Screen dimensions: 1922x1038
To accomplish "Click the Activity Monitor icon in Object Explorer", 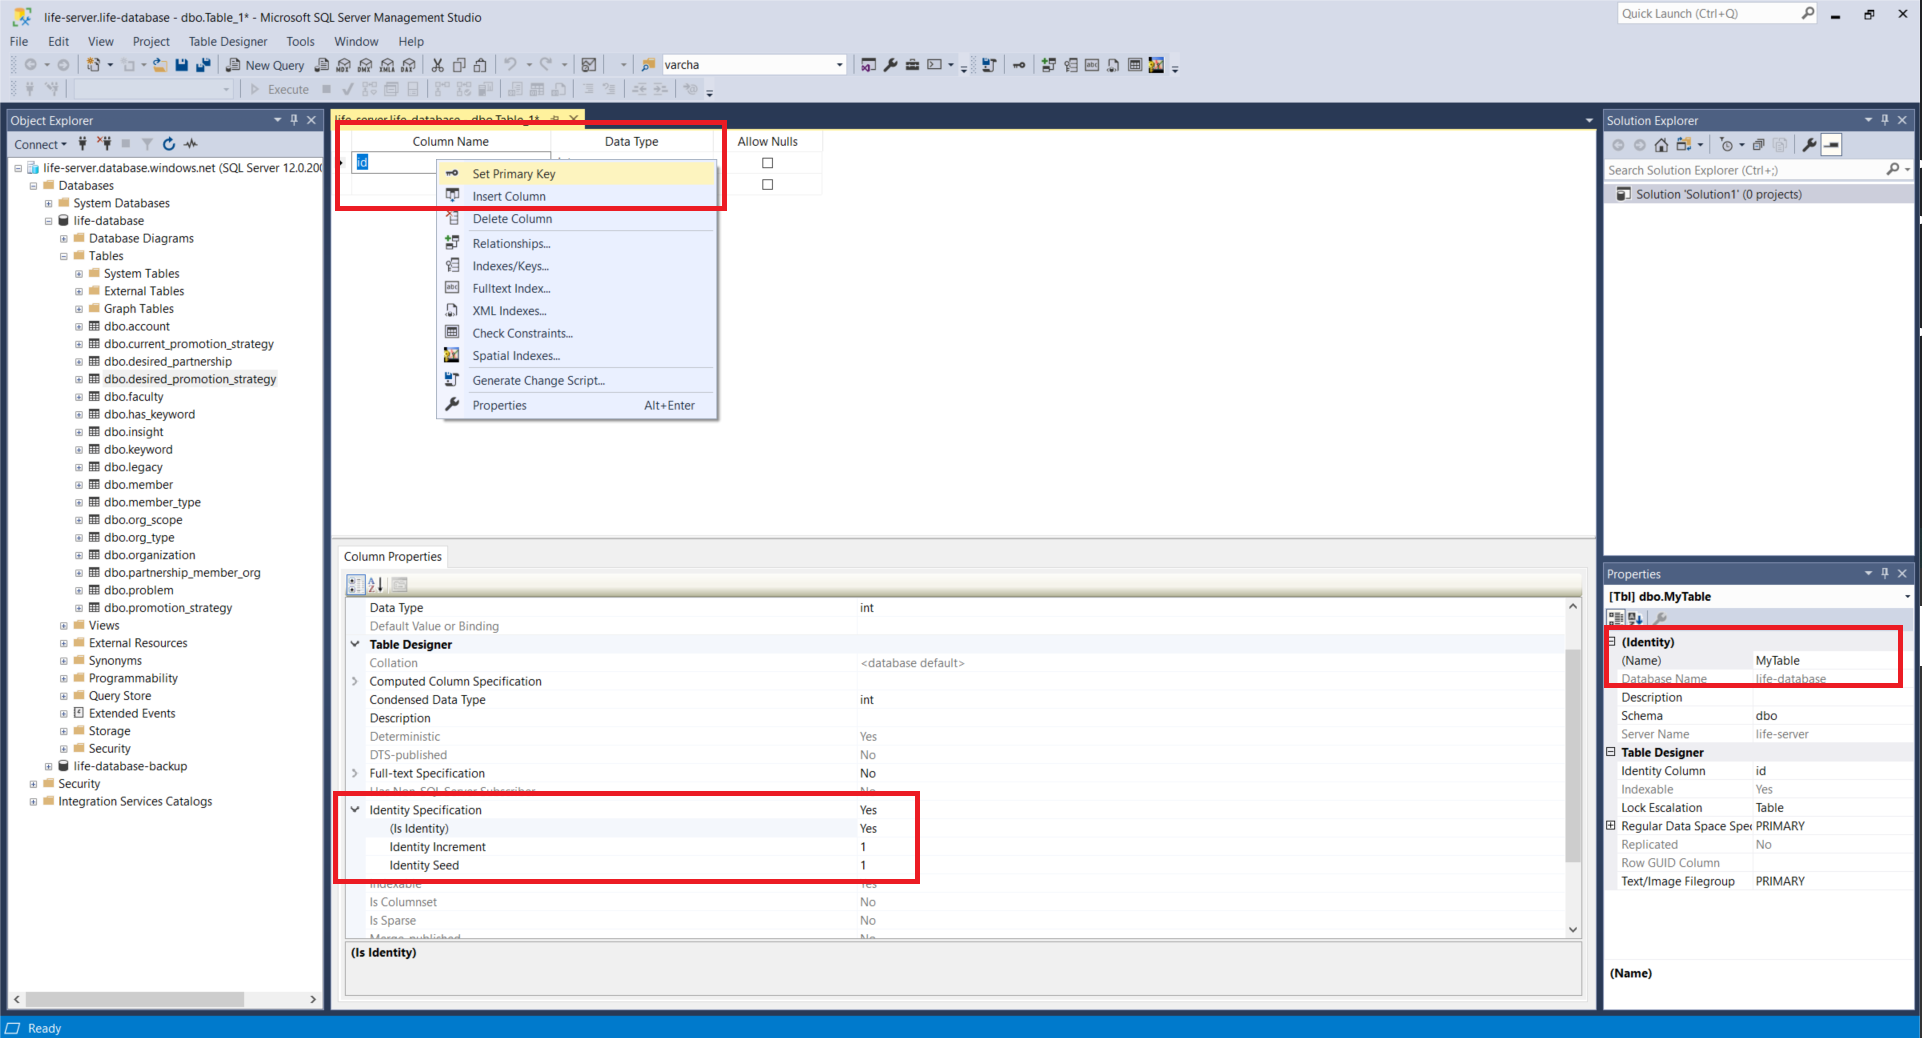I will point(191,144).
